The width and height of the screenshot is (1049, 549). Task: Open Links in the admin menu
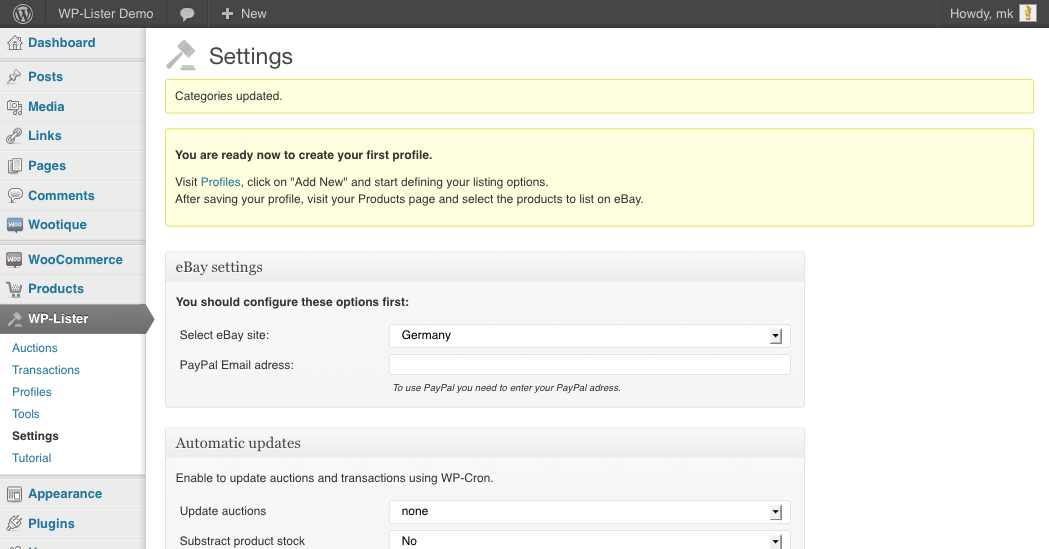pos(45,136)
